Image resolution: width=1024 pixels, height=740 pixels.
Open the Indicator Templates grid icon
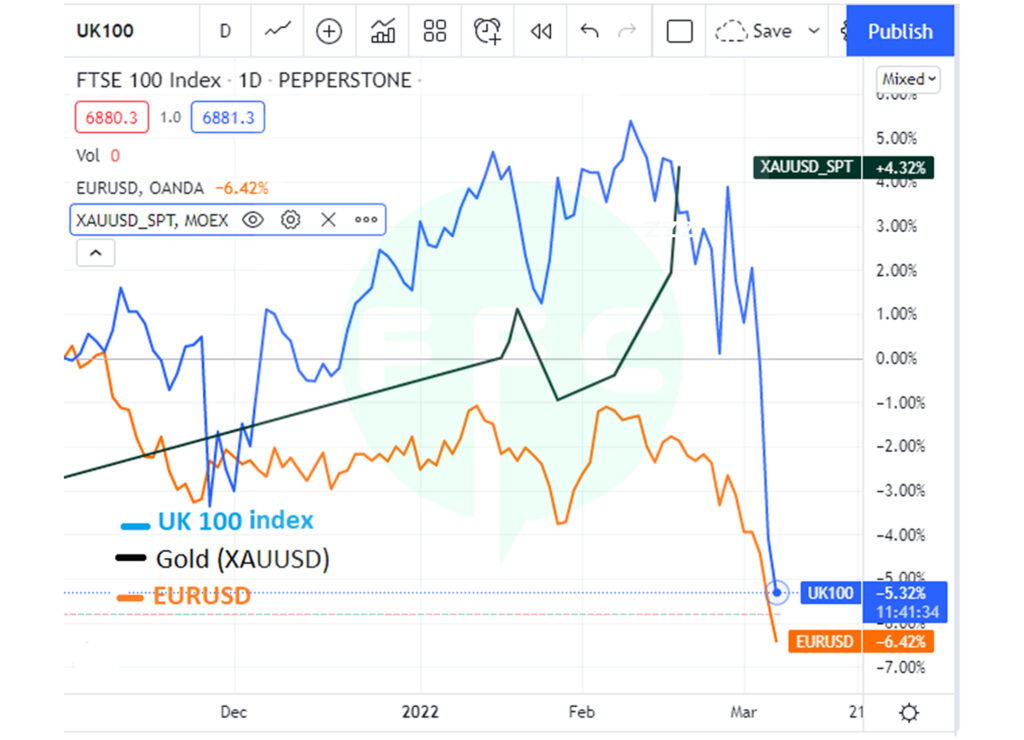(x=434, y=32)
